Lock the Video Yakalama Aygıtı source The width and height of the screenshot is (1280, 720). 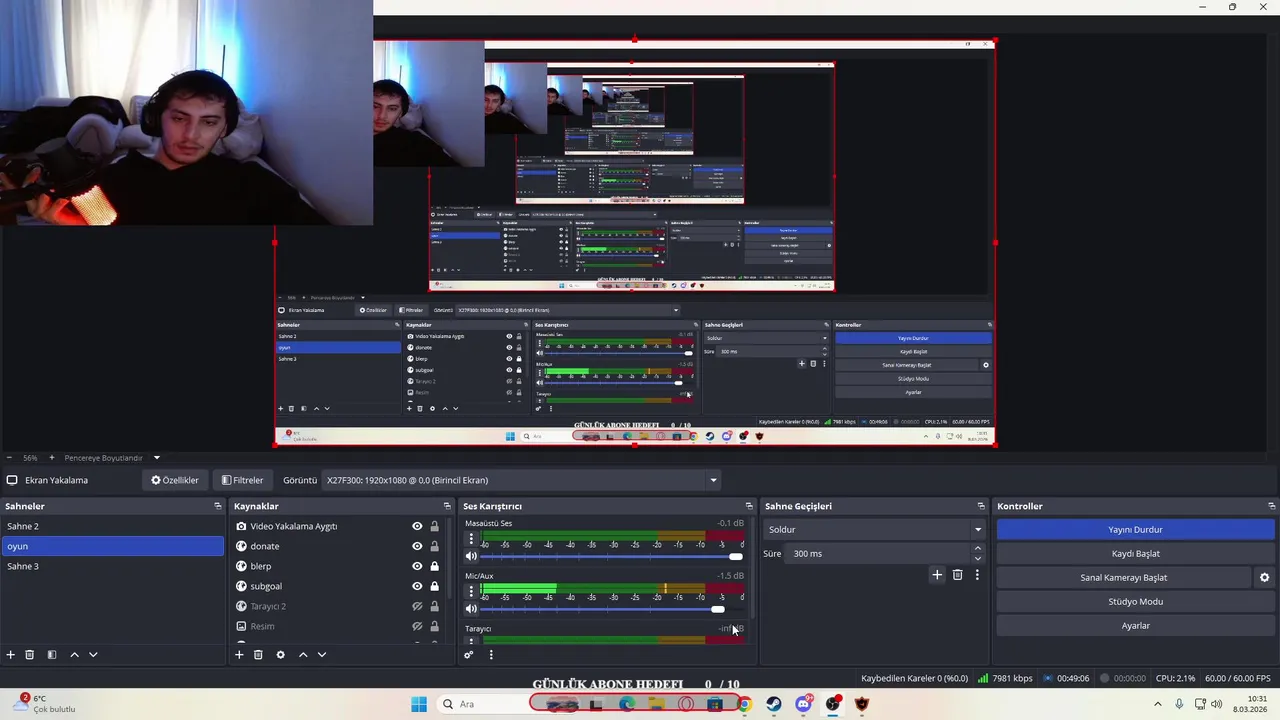[x=434, y=526]
